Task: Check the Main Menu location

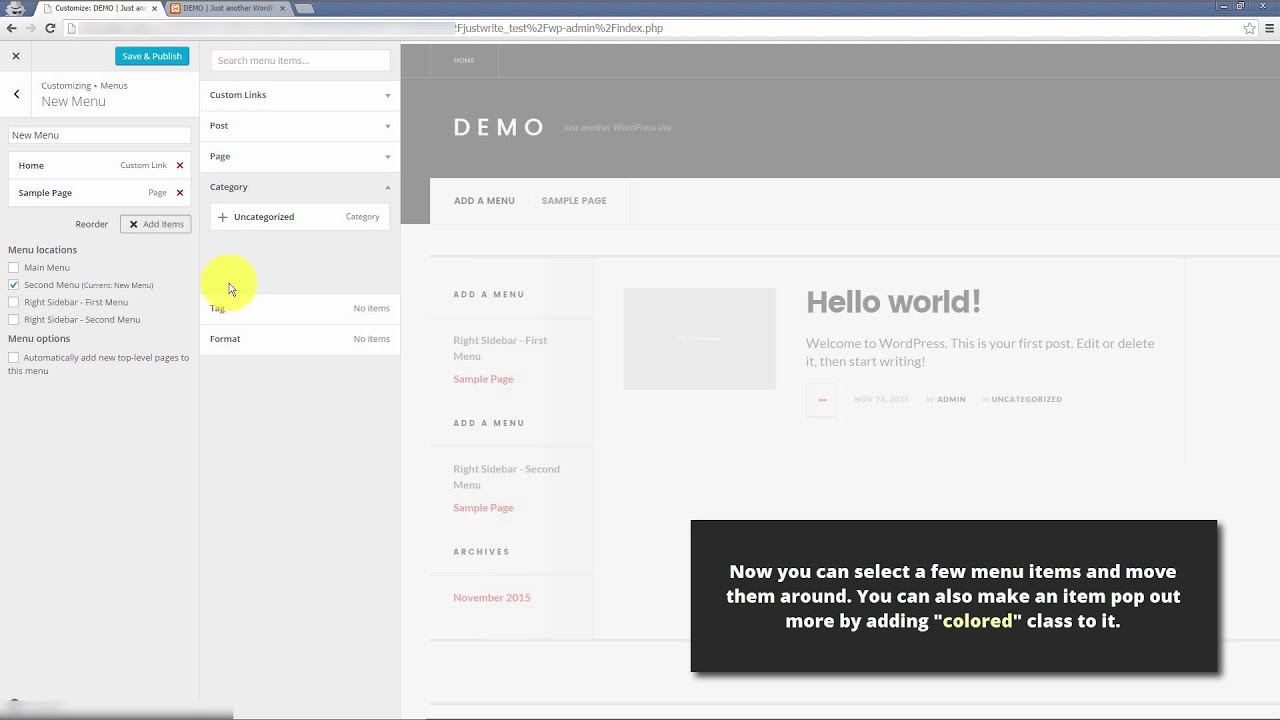Action: coord(13,267)
